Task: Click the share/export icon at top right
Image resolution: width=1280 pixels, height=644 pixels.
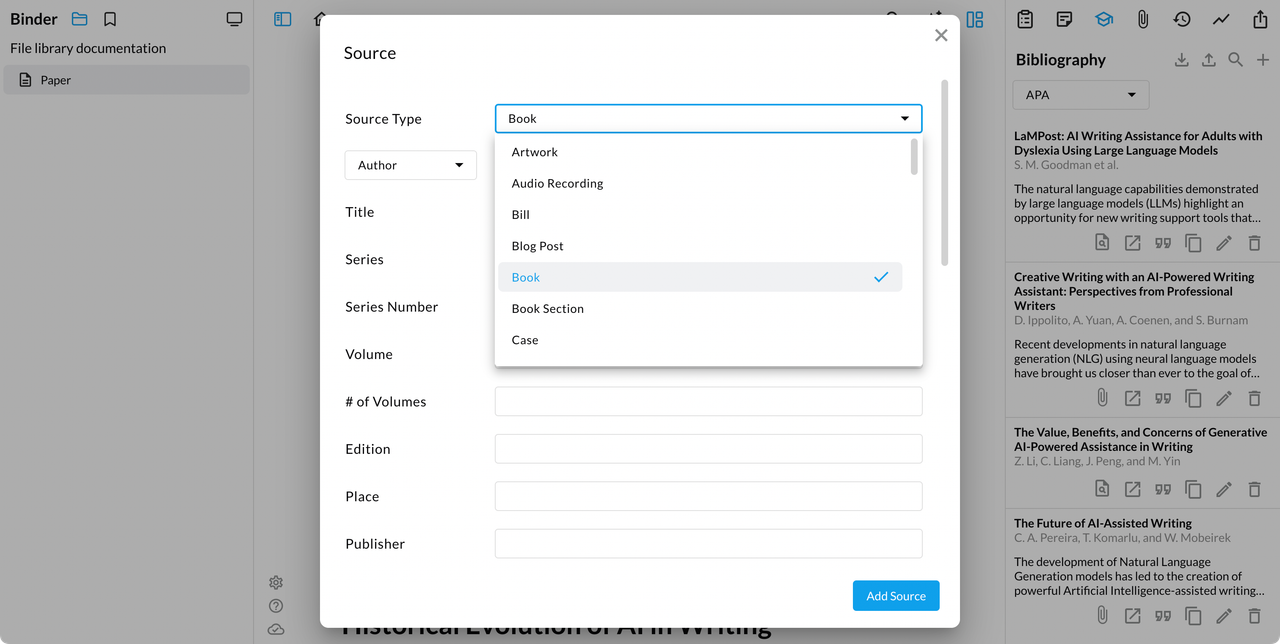Action: pos(1260,19)
